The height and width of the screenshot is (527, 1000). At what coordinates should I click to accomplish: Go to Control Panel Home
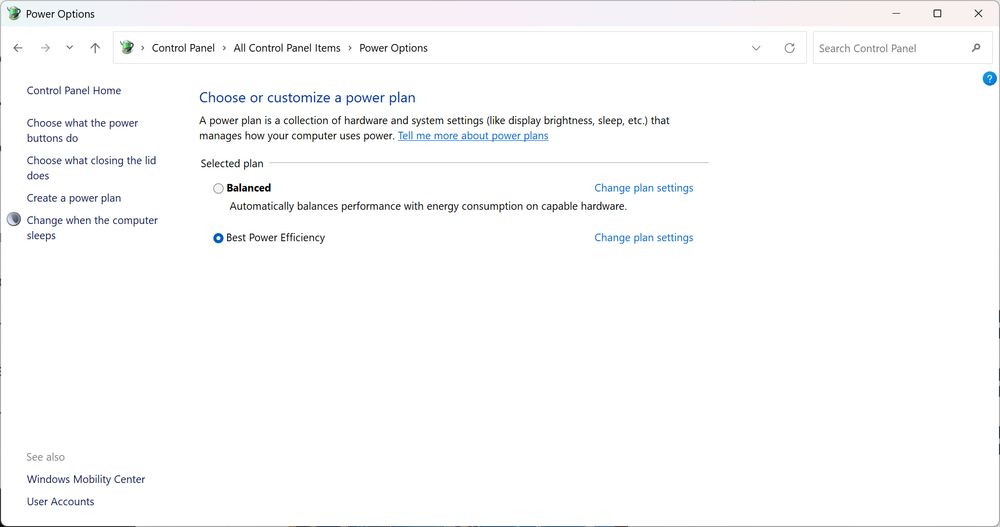[74, 91]
